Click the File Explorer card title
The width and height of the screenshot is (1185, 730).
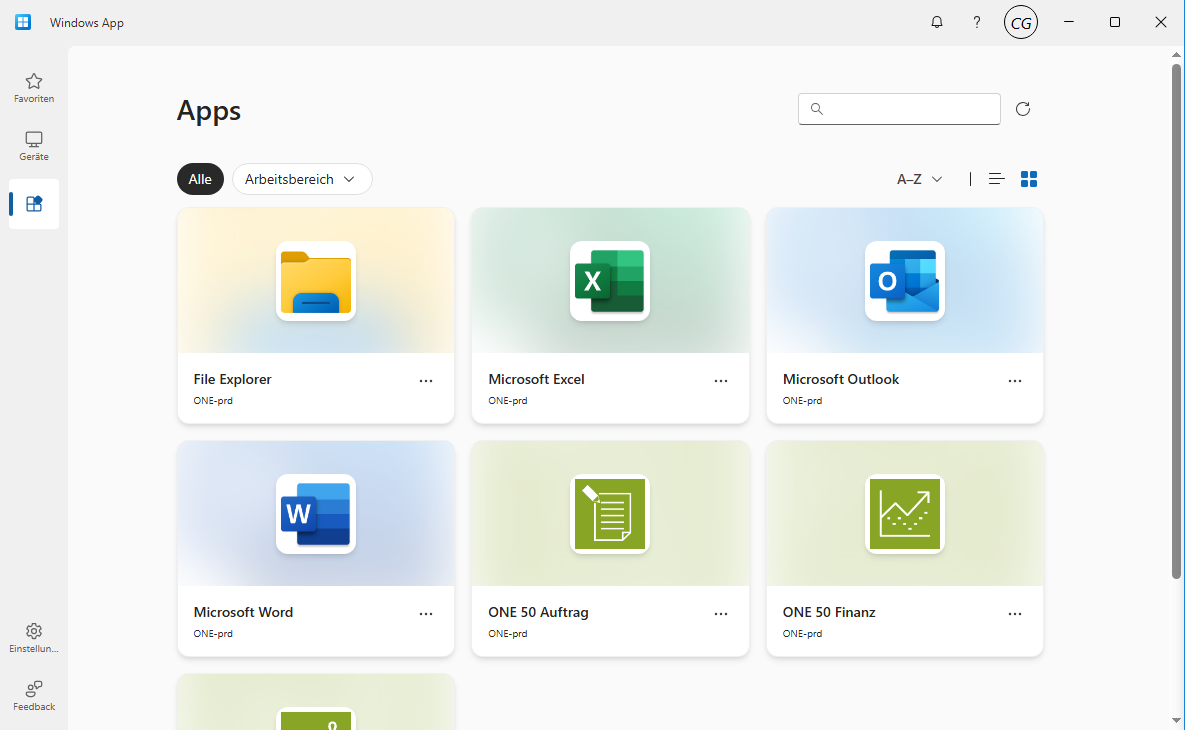click(x=232, y=379)
